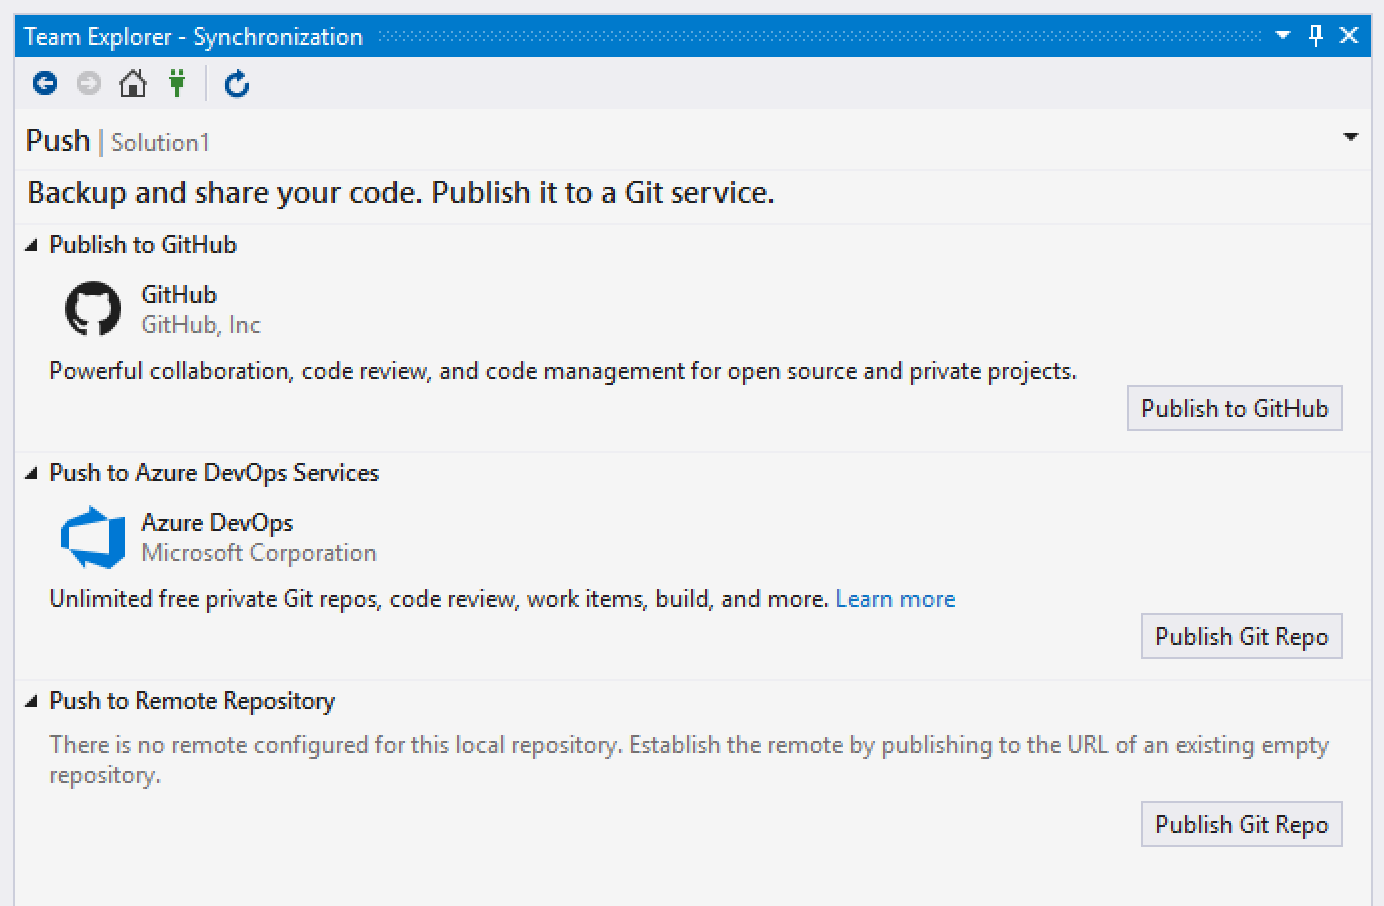Close the Team Explorer panel
Viewport: 1384px width, 906px height.
(x=1349, y=36)
